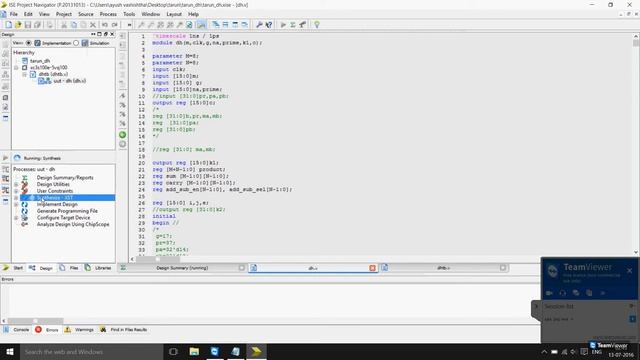640x360 pixels.
Task: Switch to the Files panel tab
Action: (69, 268)
